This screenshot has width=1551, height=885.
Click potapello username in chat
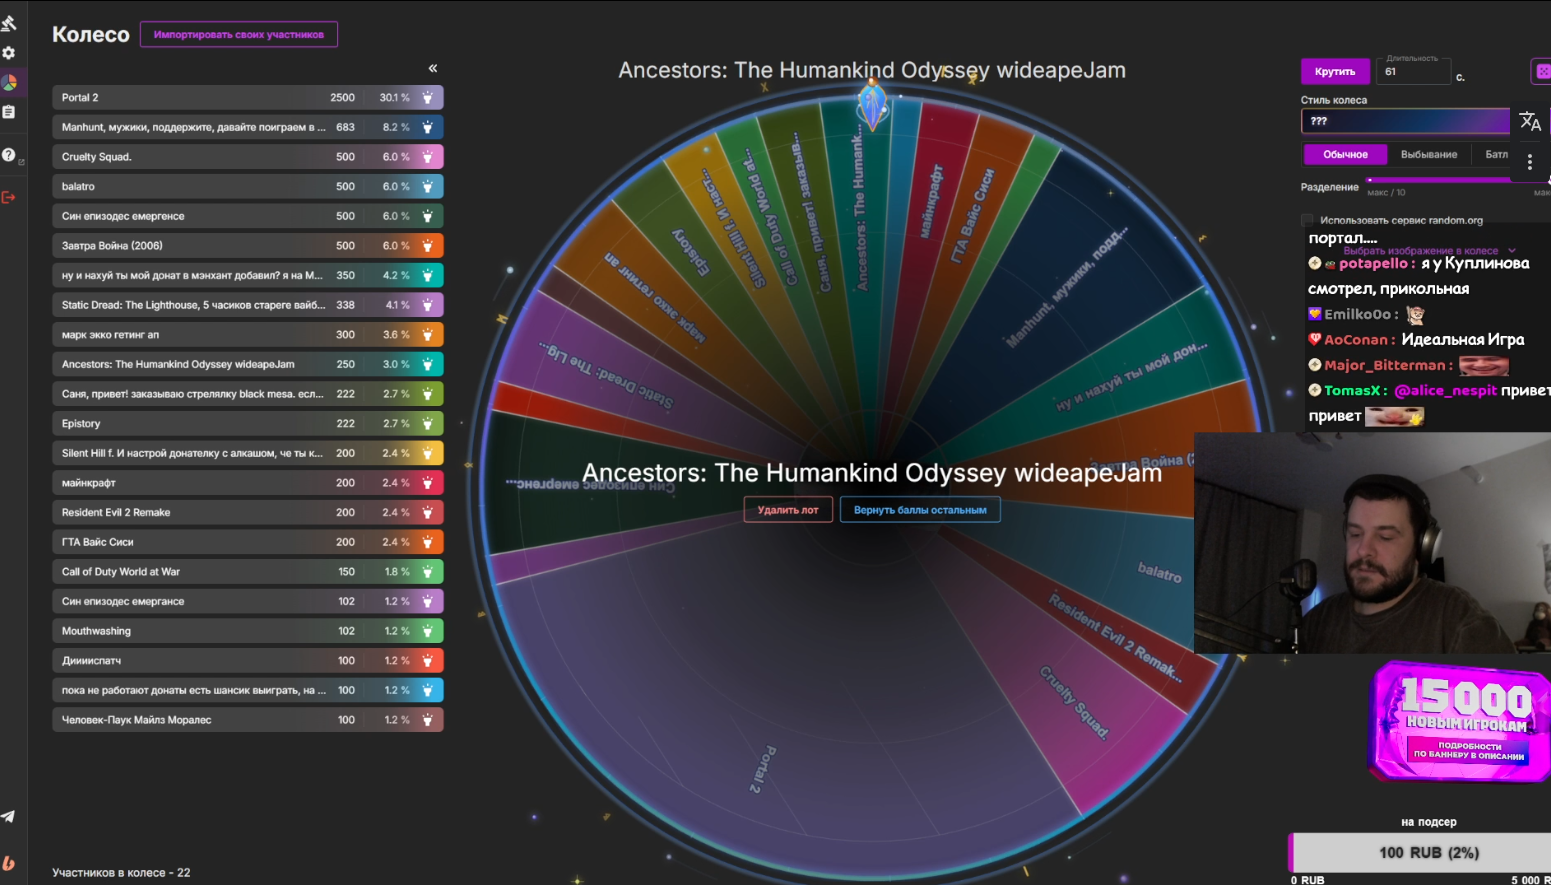1376,264
